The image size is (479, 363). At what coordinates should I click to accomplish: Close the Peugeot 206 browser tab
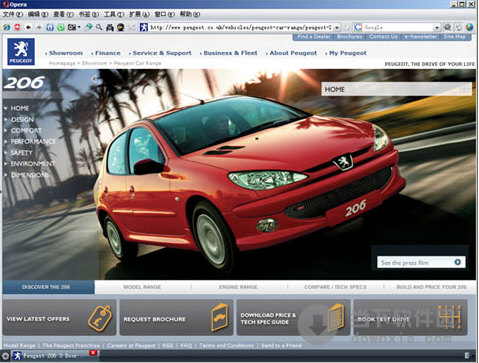pos(93,353)
